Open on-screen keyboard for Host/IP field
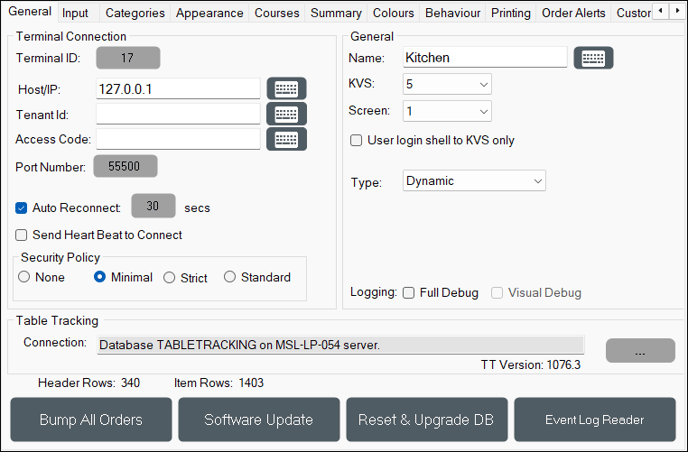The width and height of the screenshot is (688, 452). (x=287, y=89)
